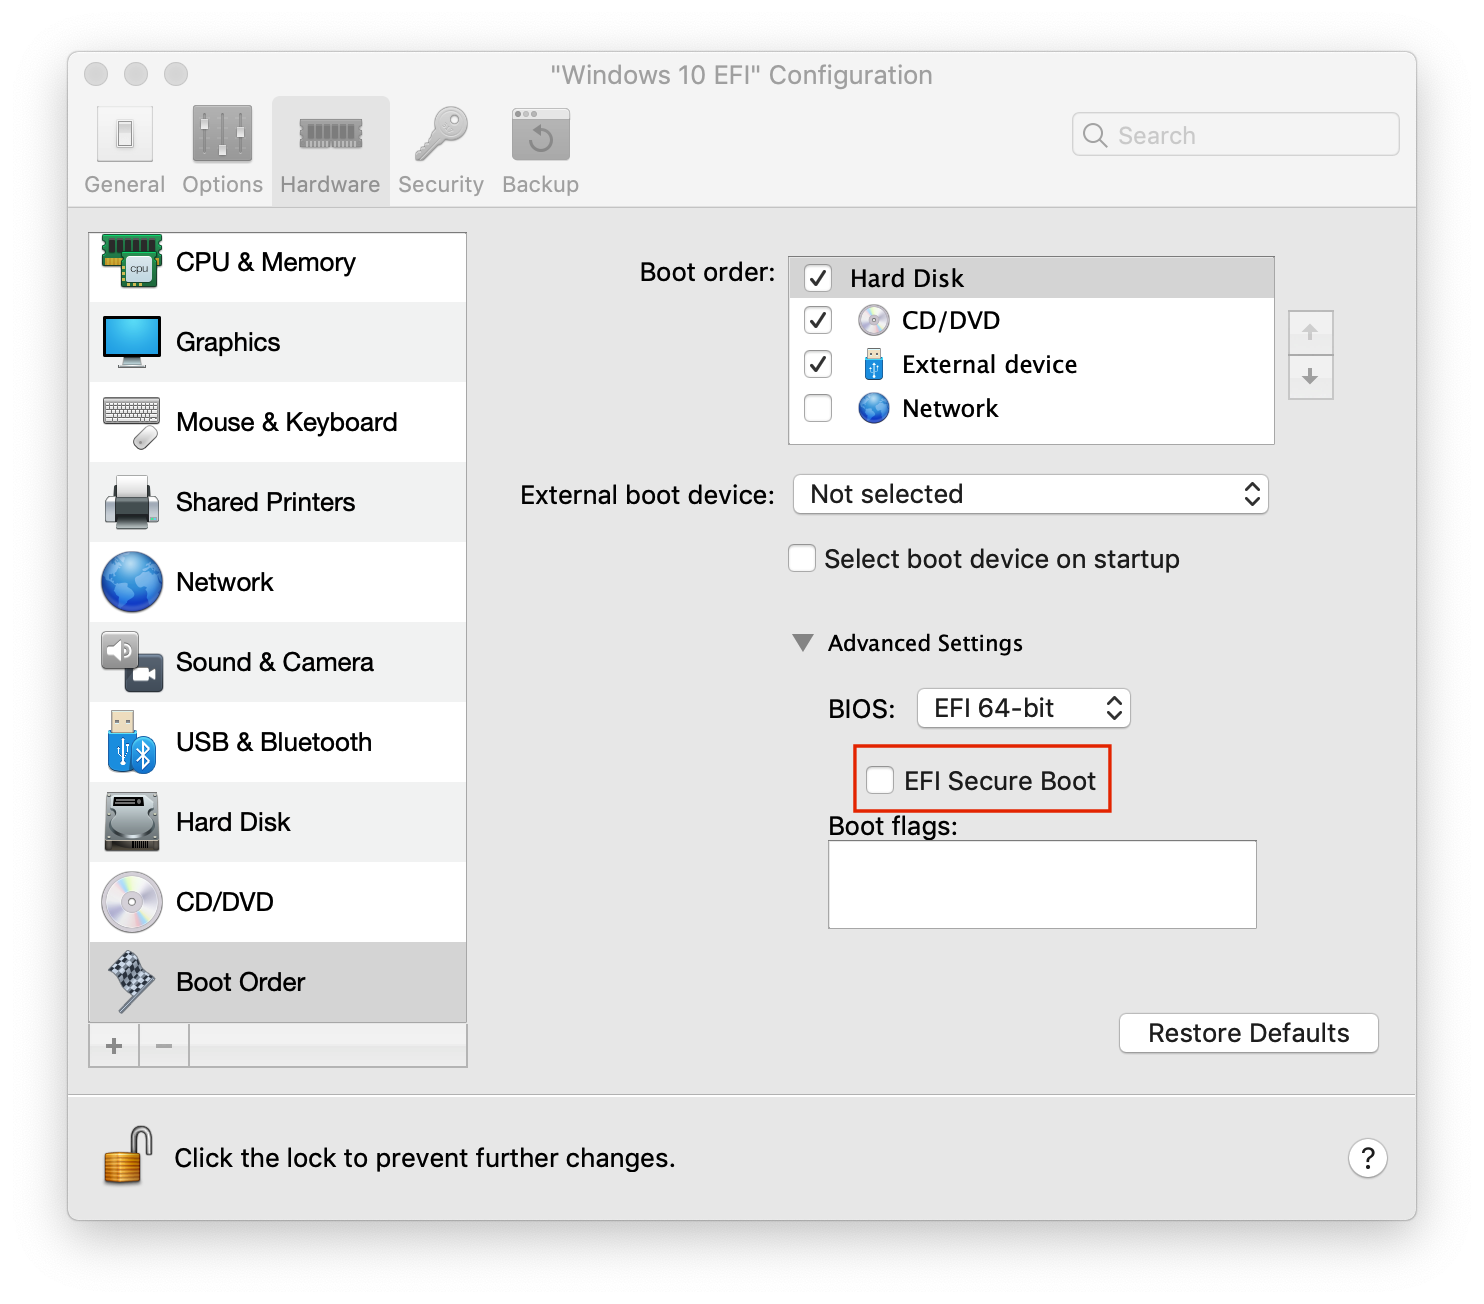This screenshot has height=1304, width=1484.
Task: Click the Hard Disk drive icon in sidebar
Action: 132,822
